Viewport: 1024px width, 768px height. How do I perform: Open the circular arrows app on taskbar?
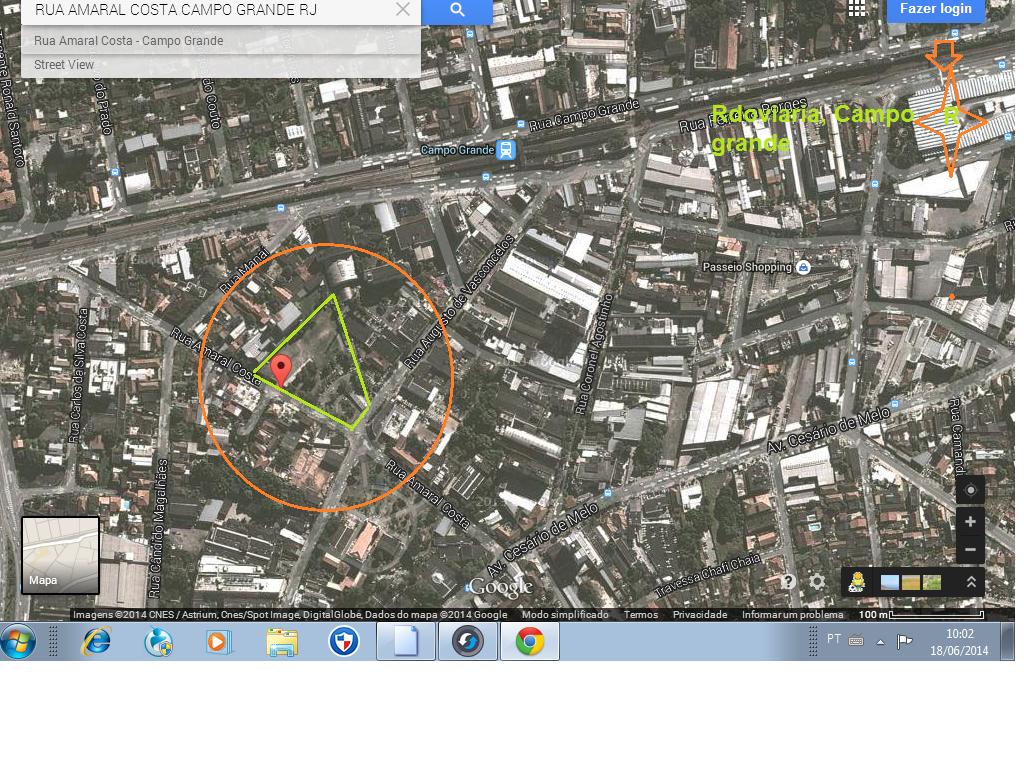[x=468, y=641]
